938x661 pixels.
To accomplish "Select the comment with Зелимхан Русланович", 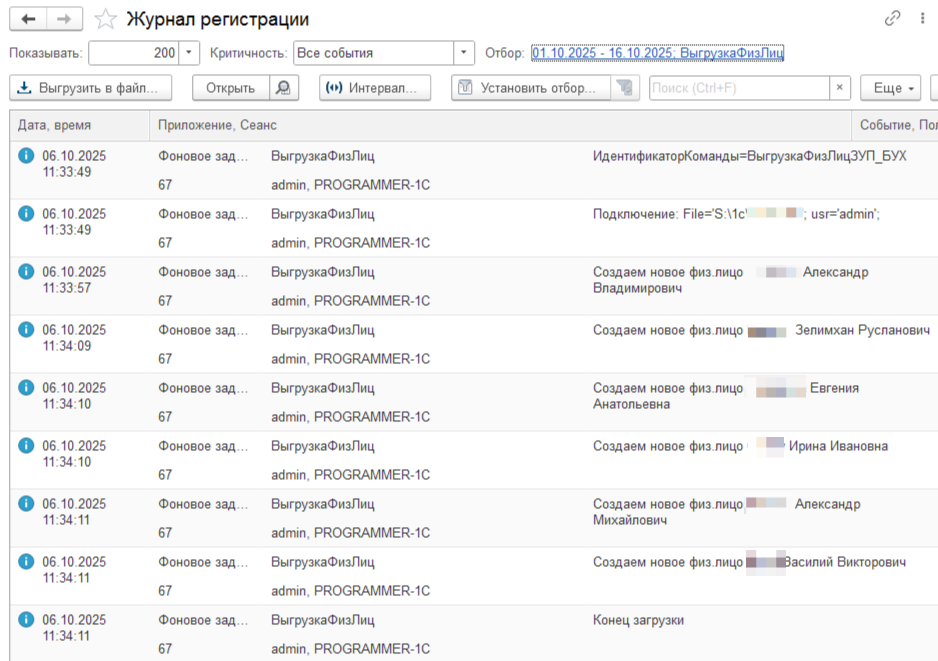I will point(762,330).
